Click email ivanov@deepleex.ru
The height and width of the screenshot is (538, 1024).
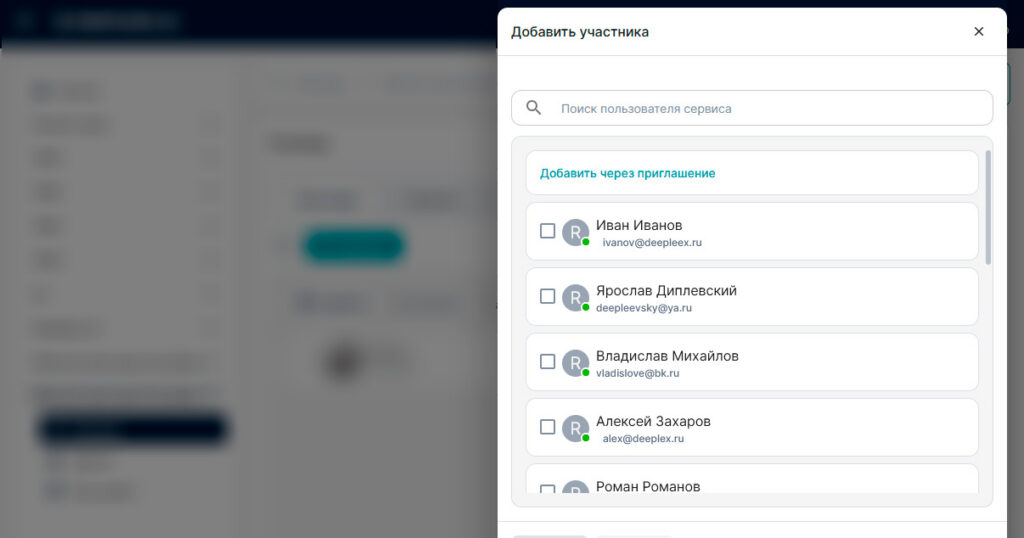(x=652, y=242)
